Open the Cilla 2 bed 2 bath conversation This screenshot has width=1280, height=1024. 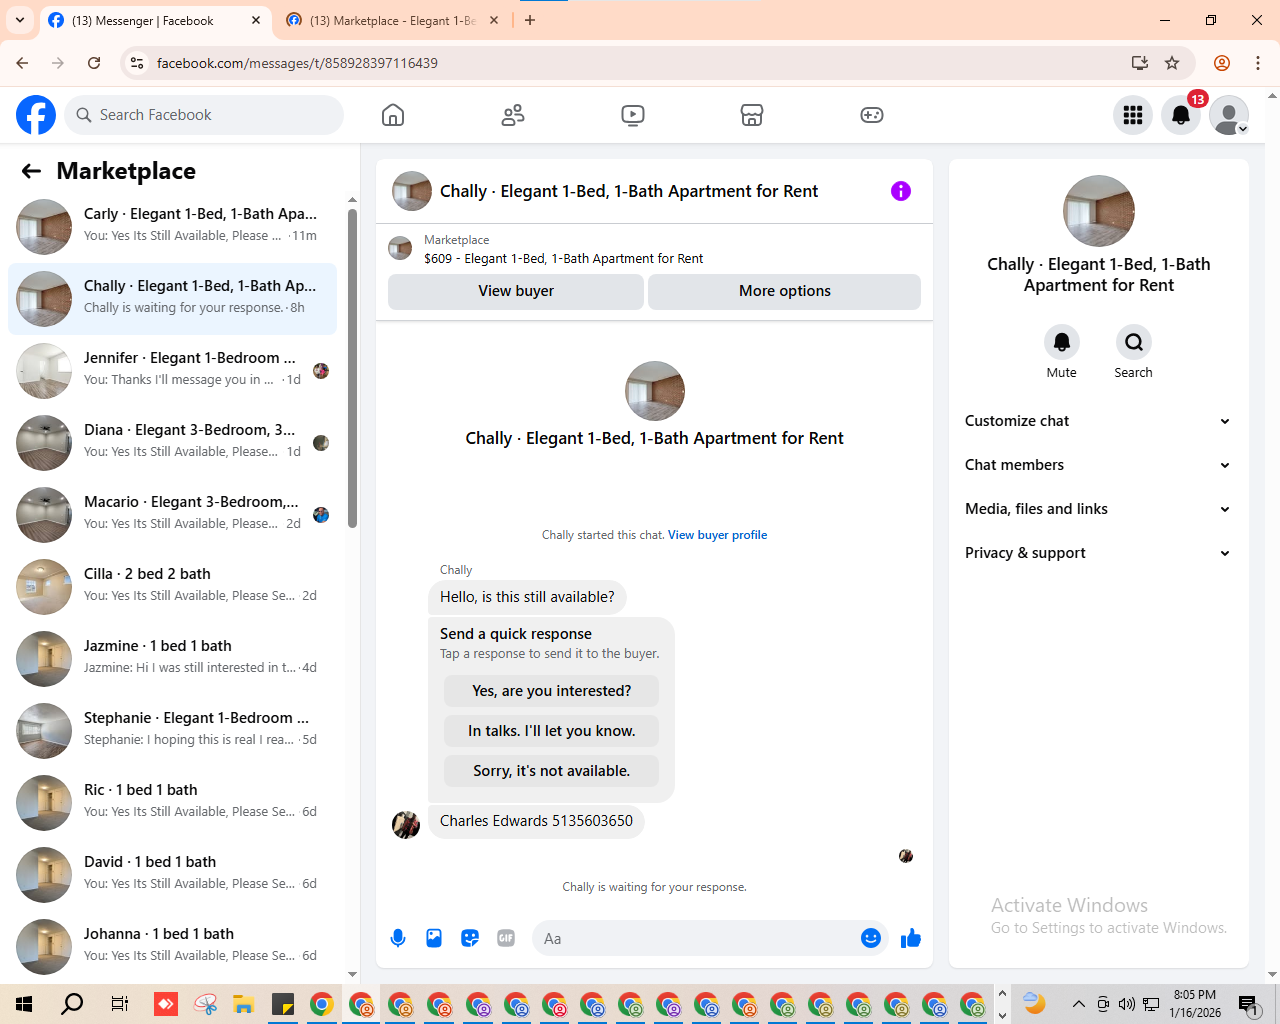(x=172, y=587)
